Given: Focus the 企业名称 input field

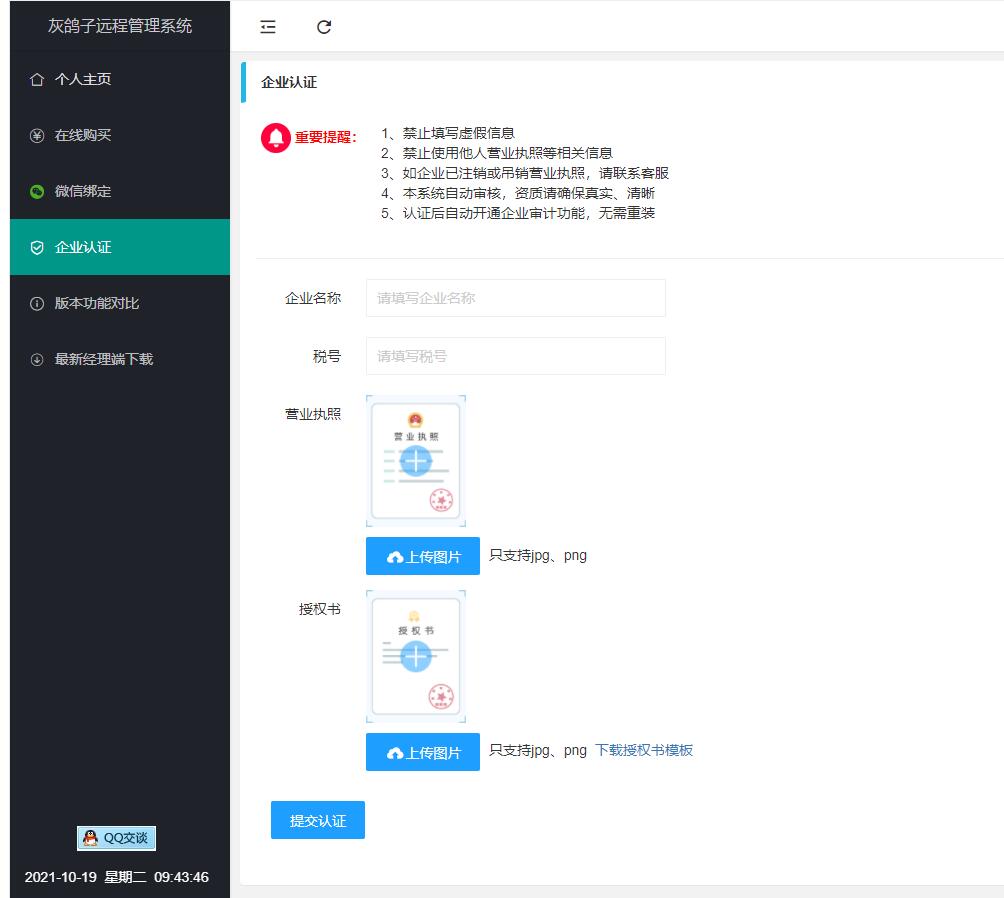Looking at the screenshot, I should 515,298.
